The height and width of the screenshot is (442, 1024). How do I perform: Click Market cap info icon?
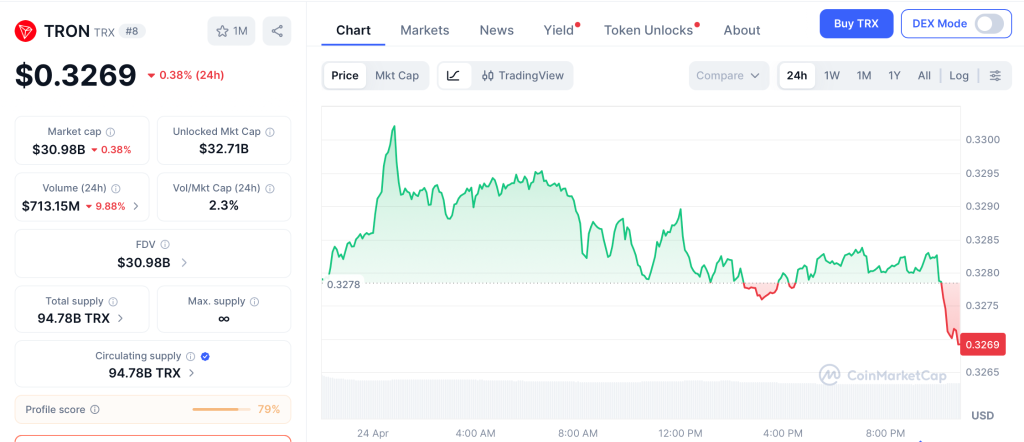click(110, 132)
